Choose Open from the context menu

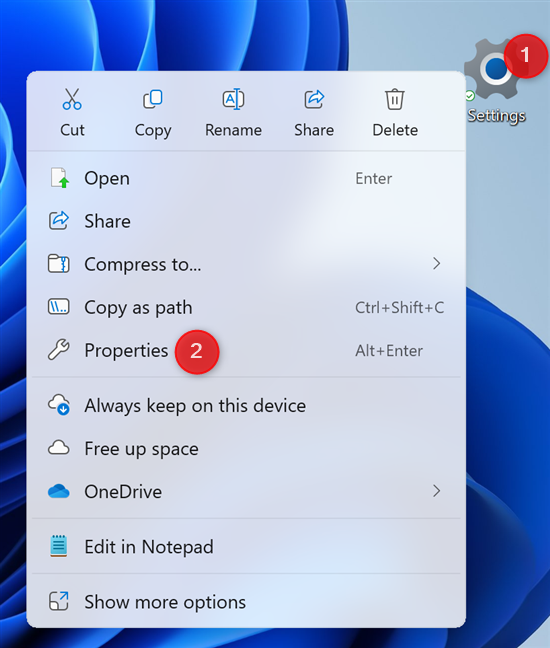pyautogui.click(x=246, y=178)
